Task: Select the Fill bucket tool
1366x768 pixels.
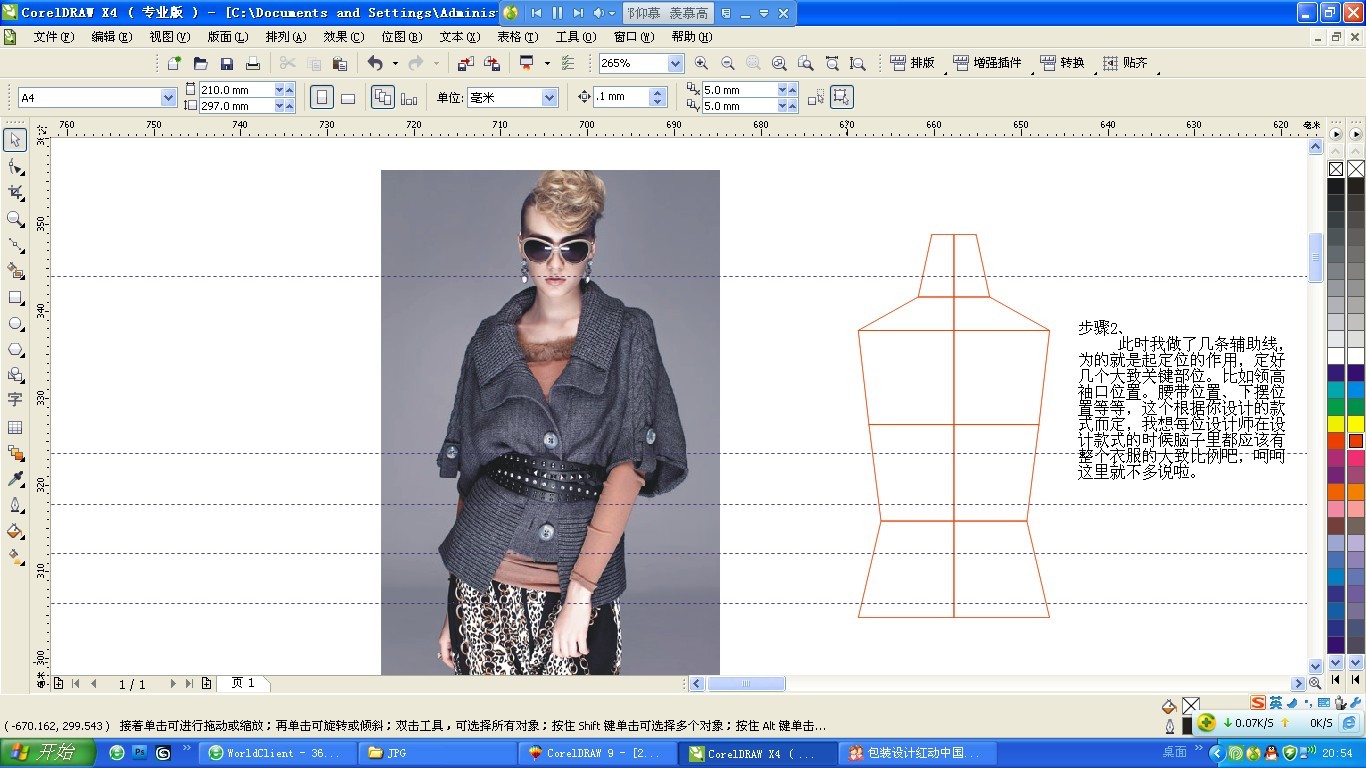Action: pos(15,531)
